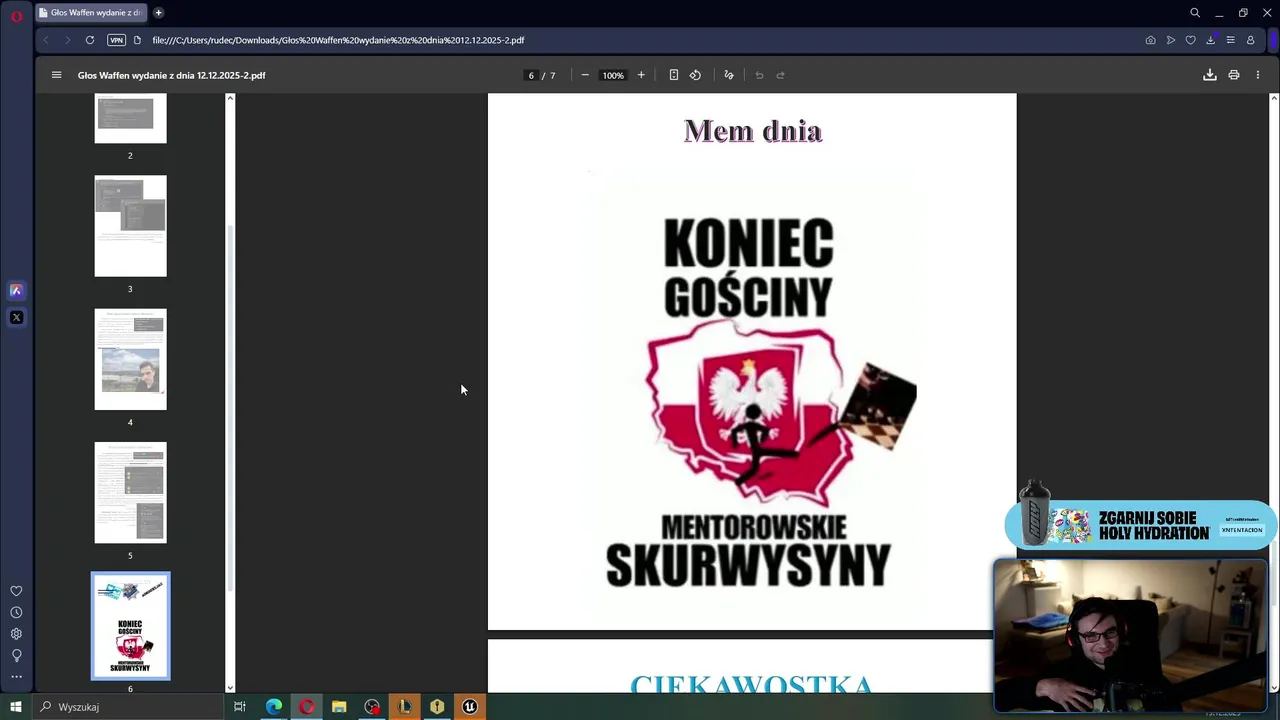Reload the current PDF page

pyautogui.click(x=90, y=40)
